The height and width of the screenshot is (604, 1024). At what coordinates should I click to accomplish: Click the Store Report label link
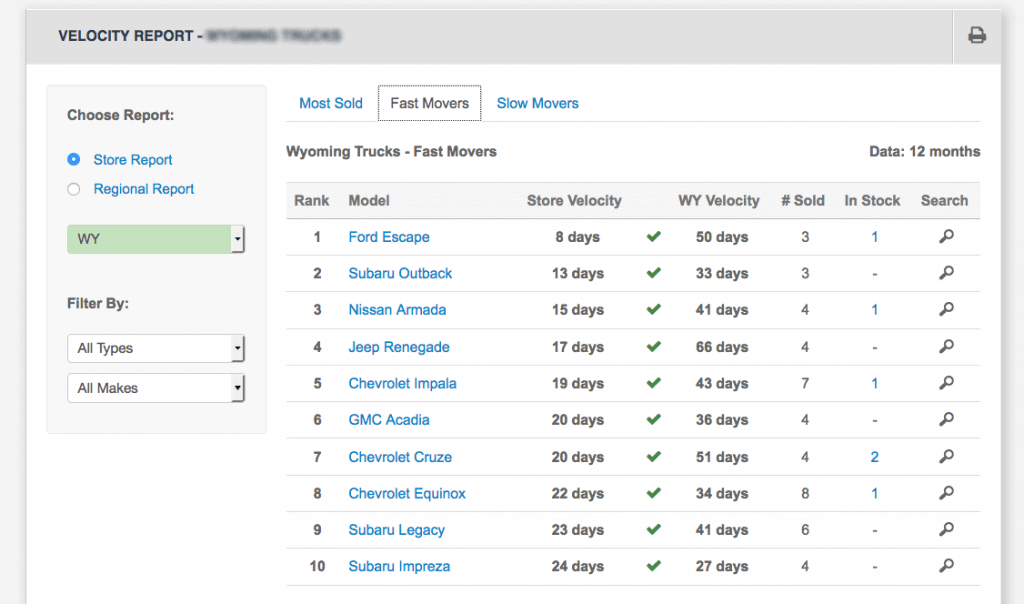coord(133,160)
